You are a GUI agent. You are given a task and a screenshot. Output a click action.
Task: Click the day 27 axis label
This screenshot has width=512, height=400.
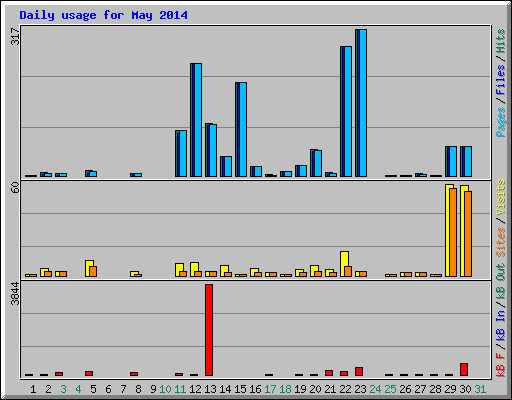click(x=420, y=389)
